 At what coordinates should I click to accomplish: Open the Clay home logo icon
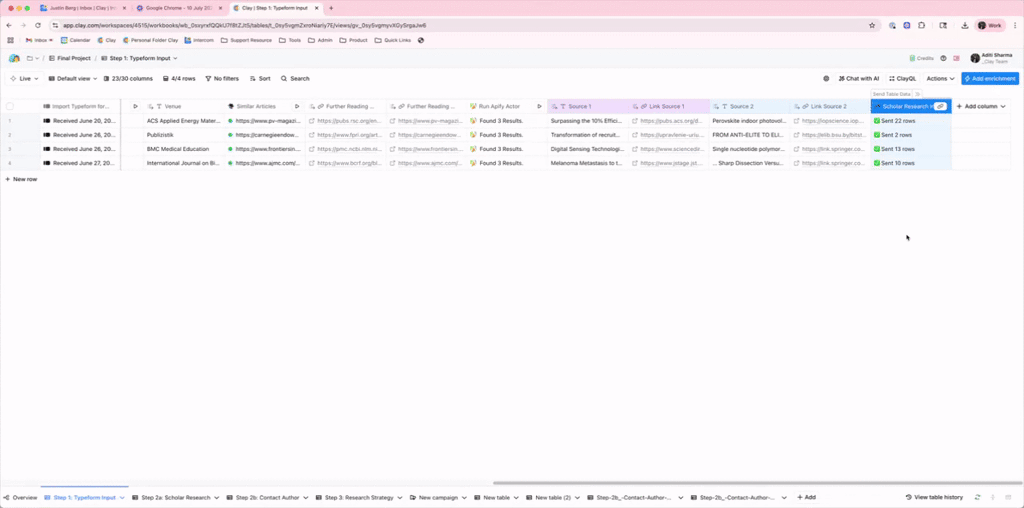pyautogui.click(x=14, y=58)
